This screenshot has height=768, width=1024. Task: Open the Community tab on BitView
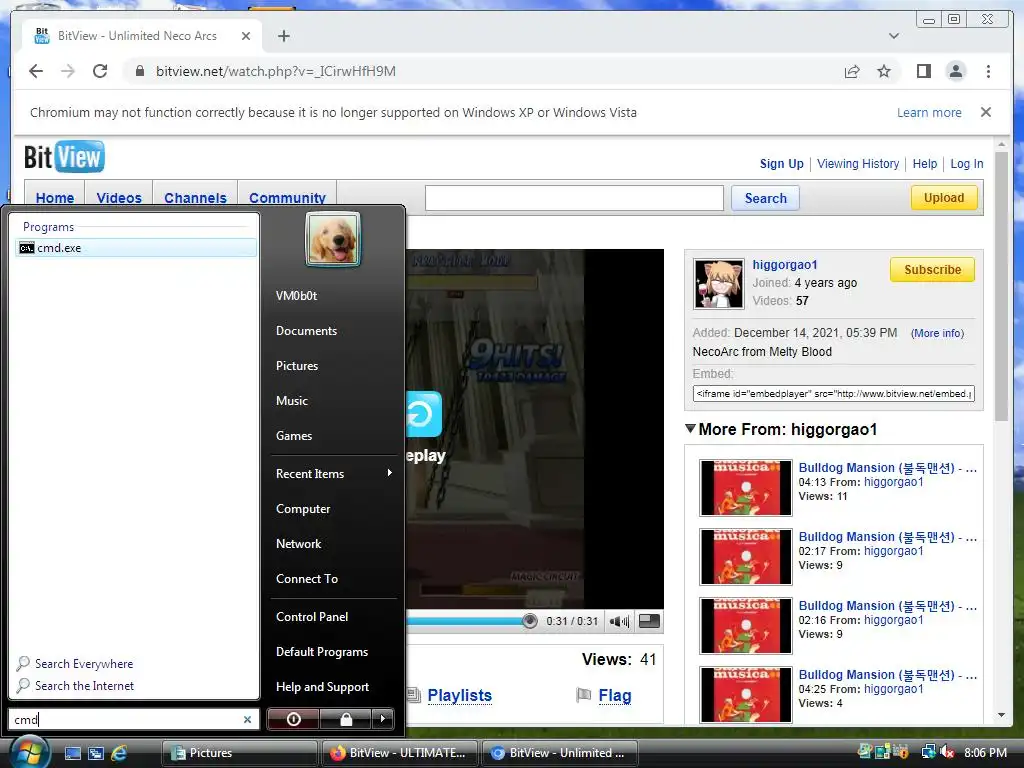[x=287, y=197]
